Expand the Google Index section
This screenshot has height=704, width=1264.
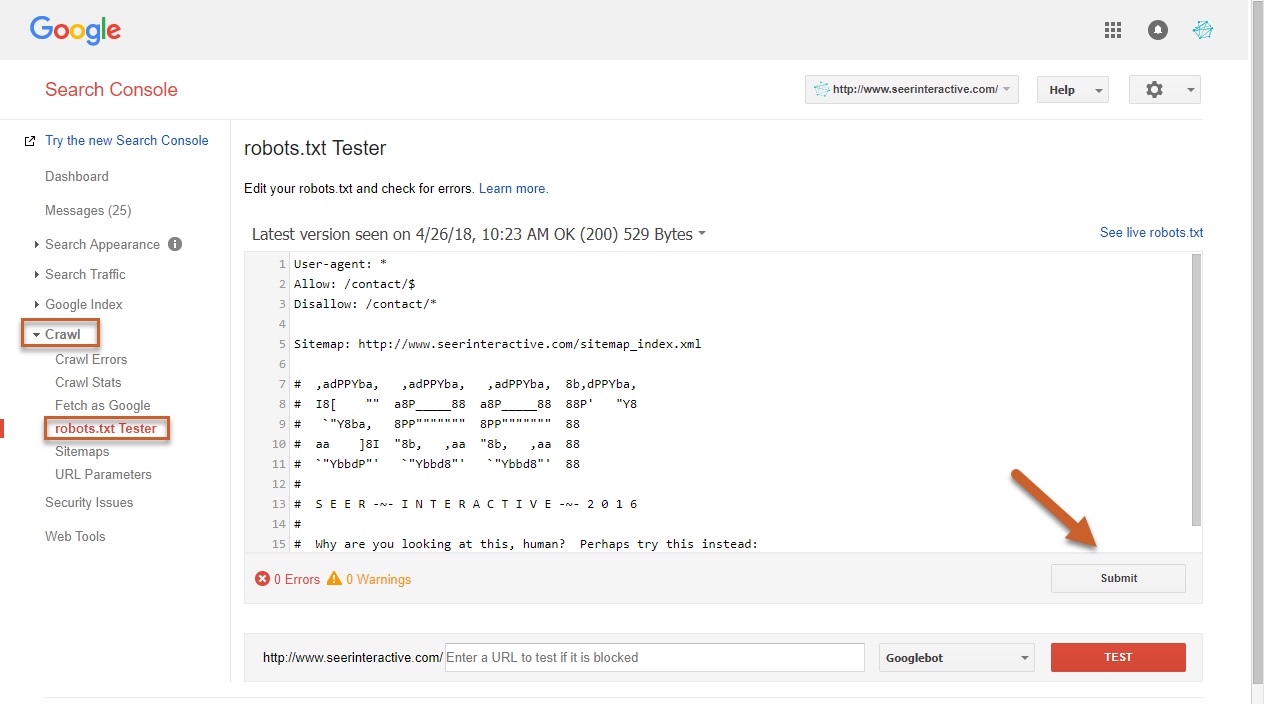pos(84,304)
